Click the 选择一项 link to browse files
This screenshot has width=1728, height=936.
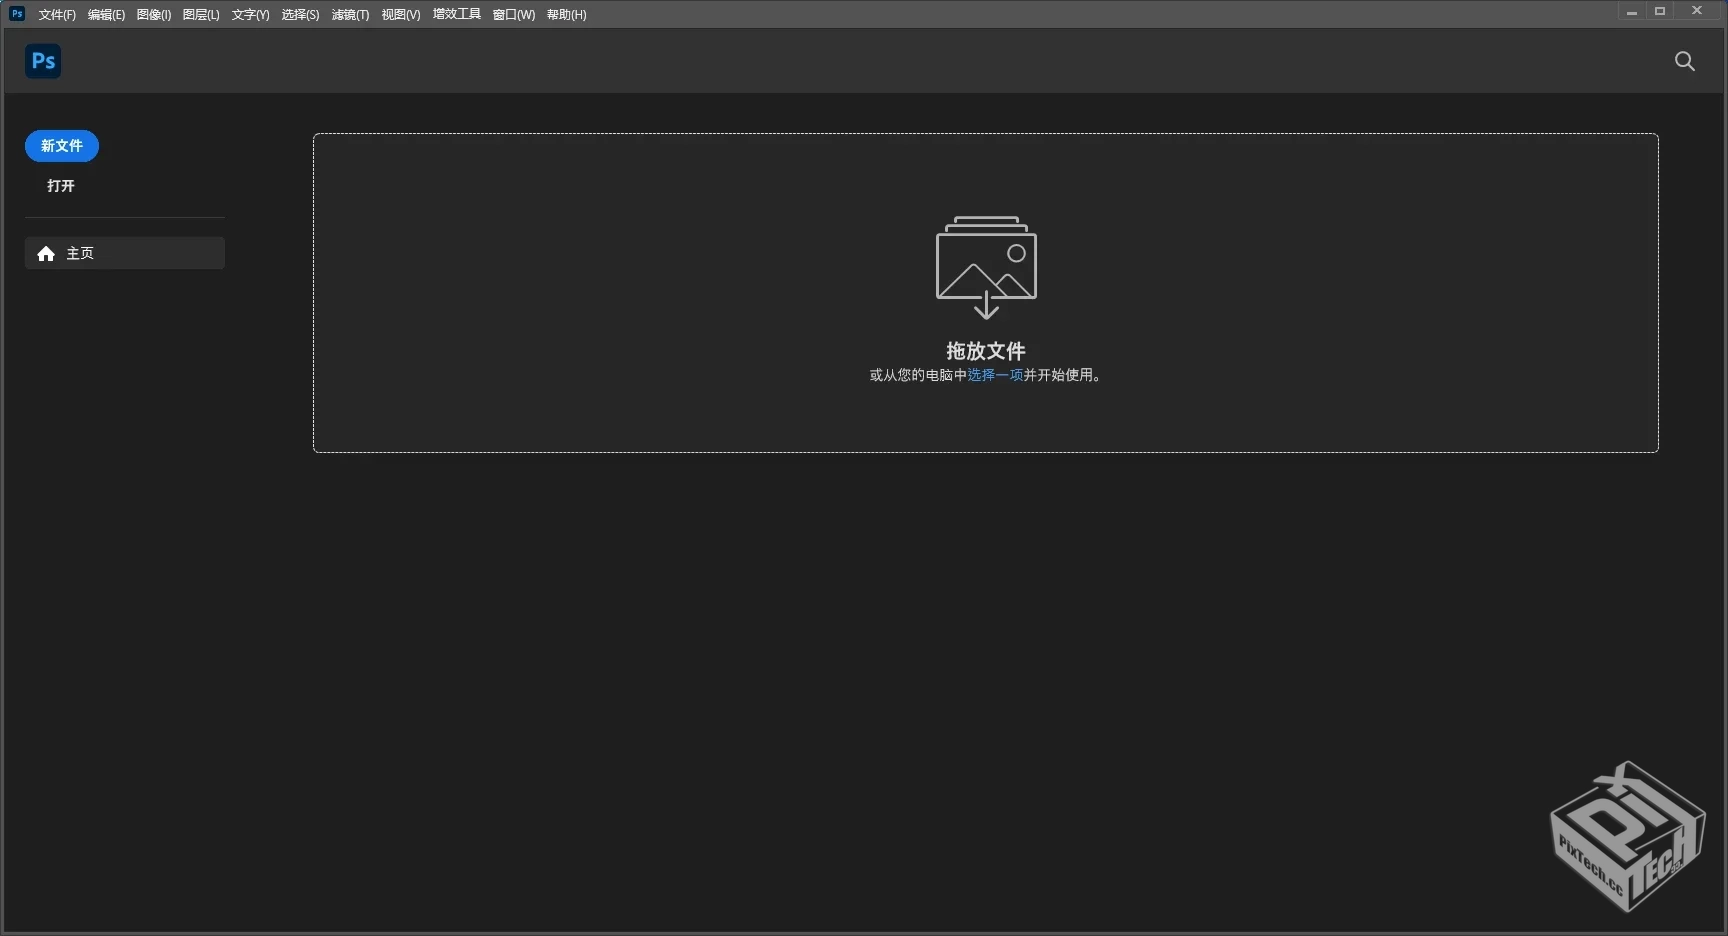click(996, 376)
